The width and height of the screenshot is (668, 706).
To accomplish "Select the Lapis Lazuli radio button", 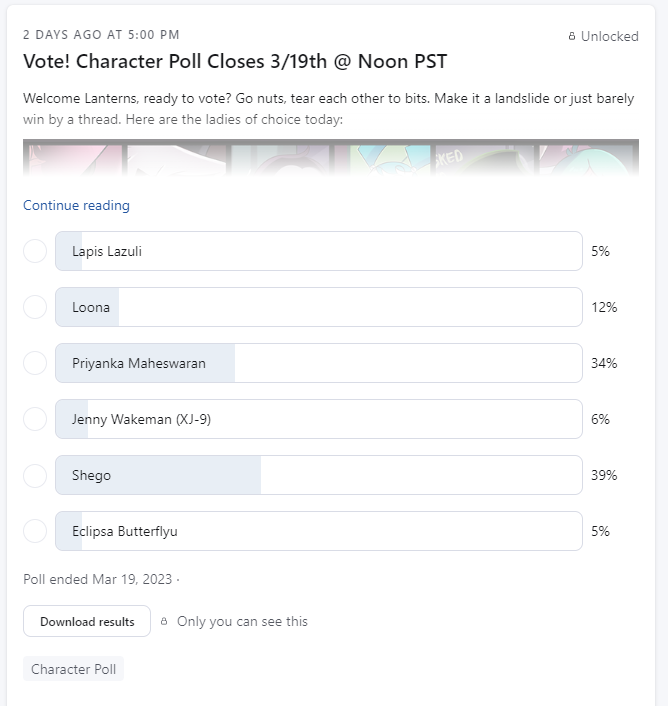I will (x=35, y=251).
